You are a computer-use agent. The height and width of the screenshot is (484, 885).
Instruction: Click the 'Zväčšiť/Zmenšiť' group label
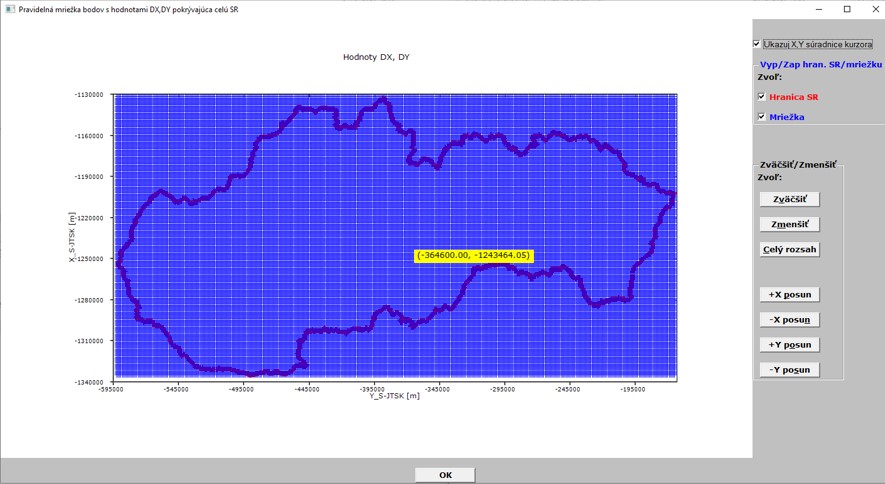coord(798,165)
